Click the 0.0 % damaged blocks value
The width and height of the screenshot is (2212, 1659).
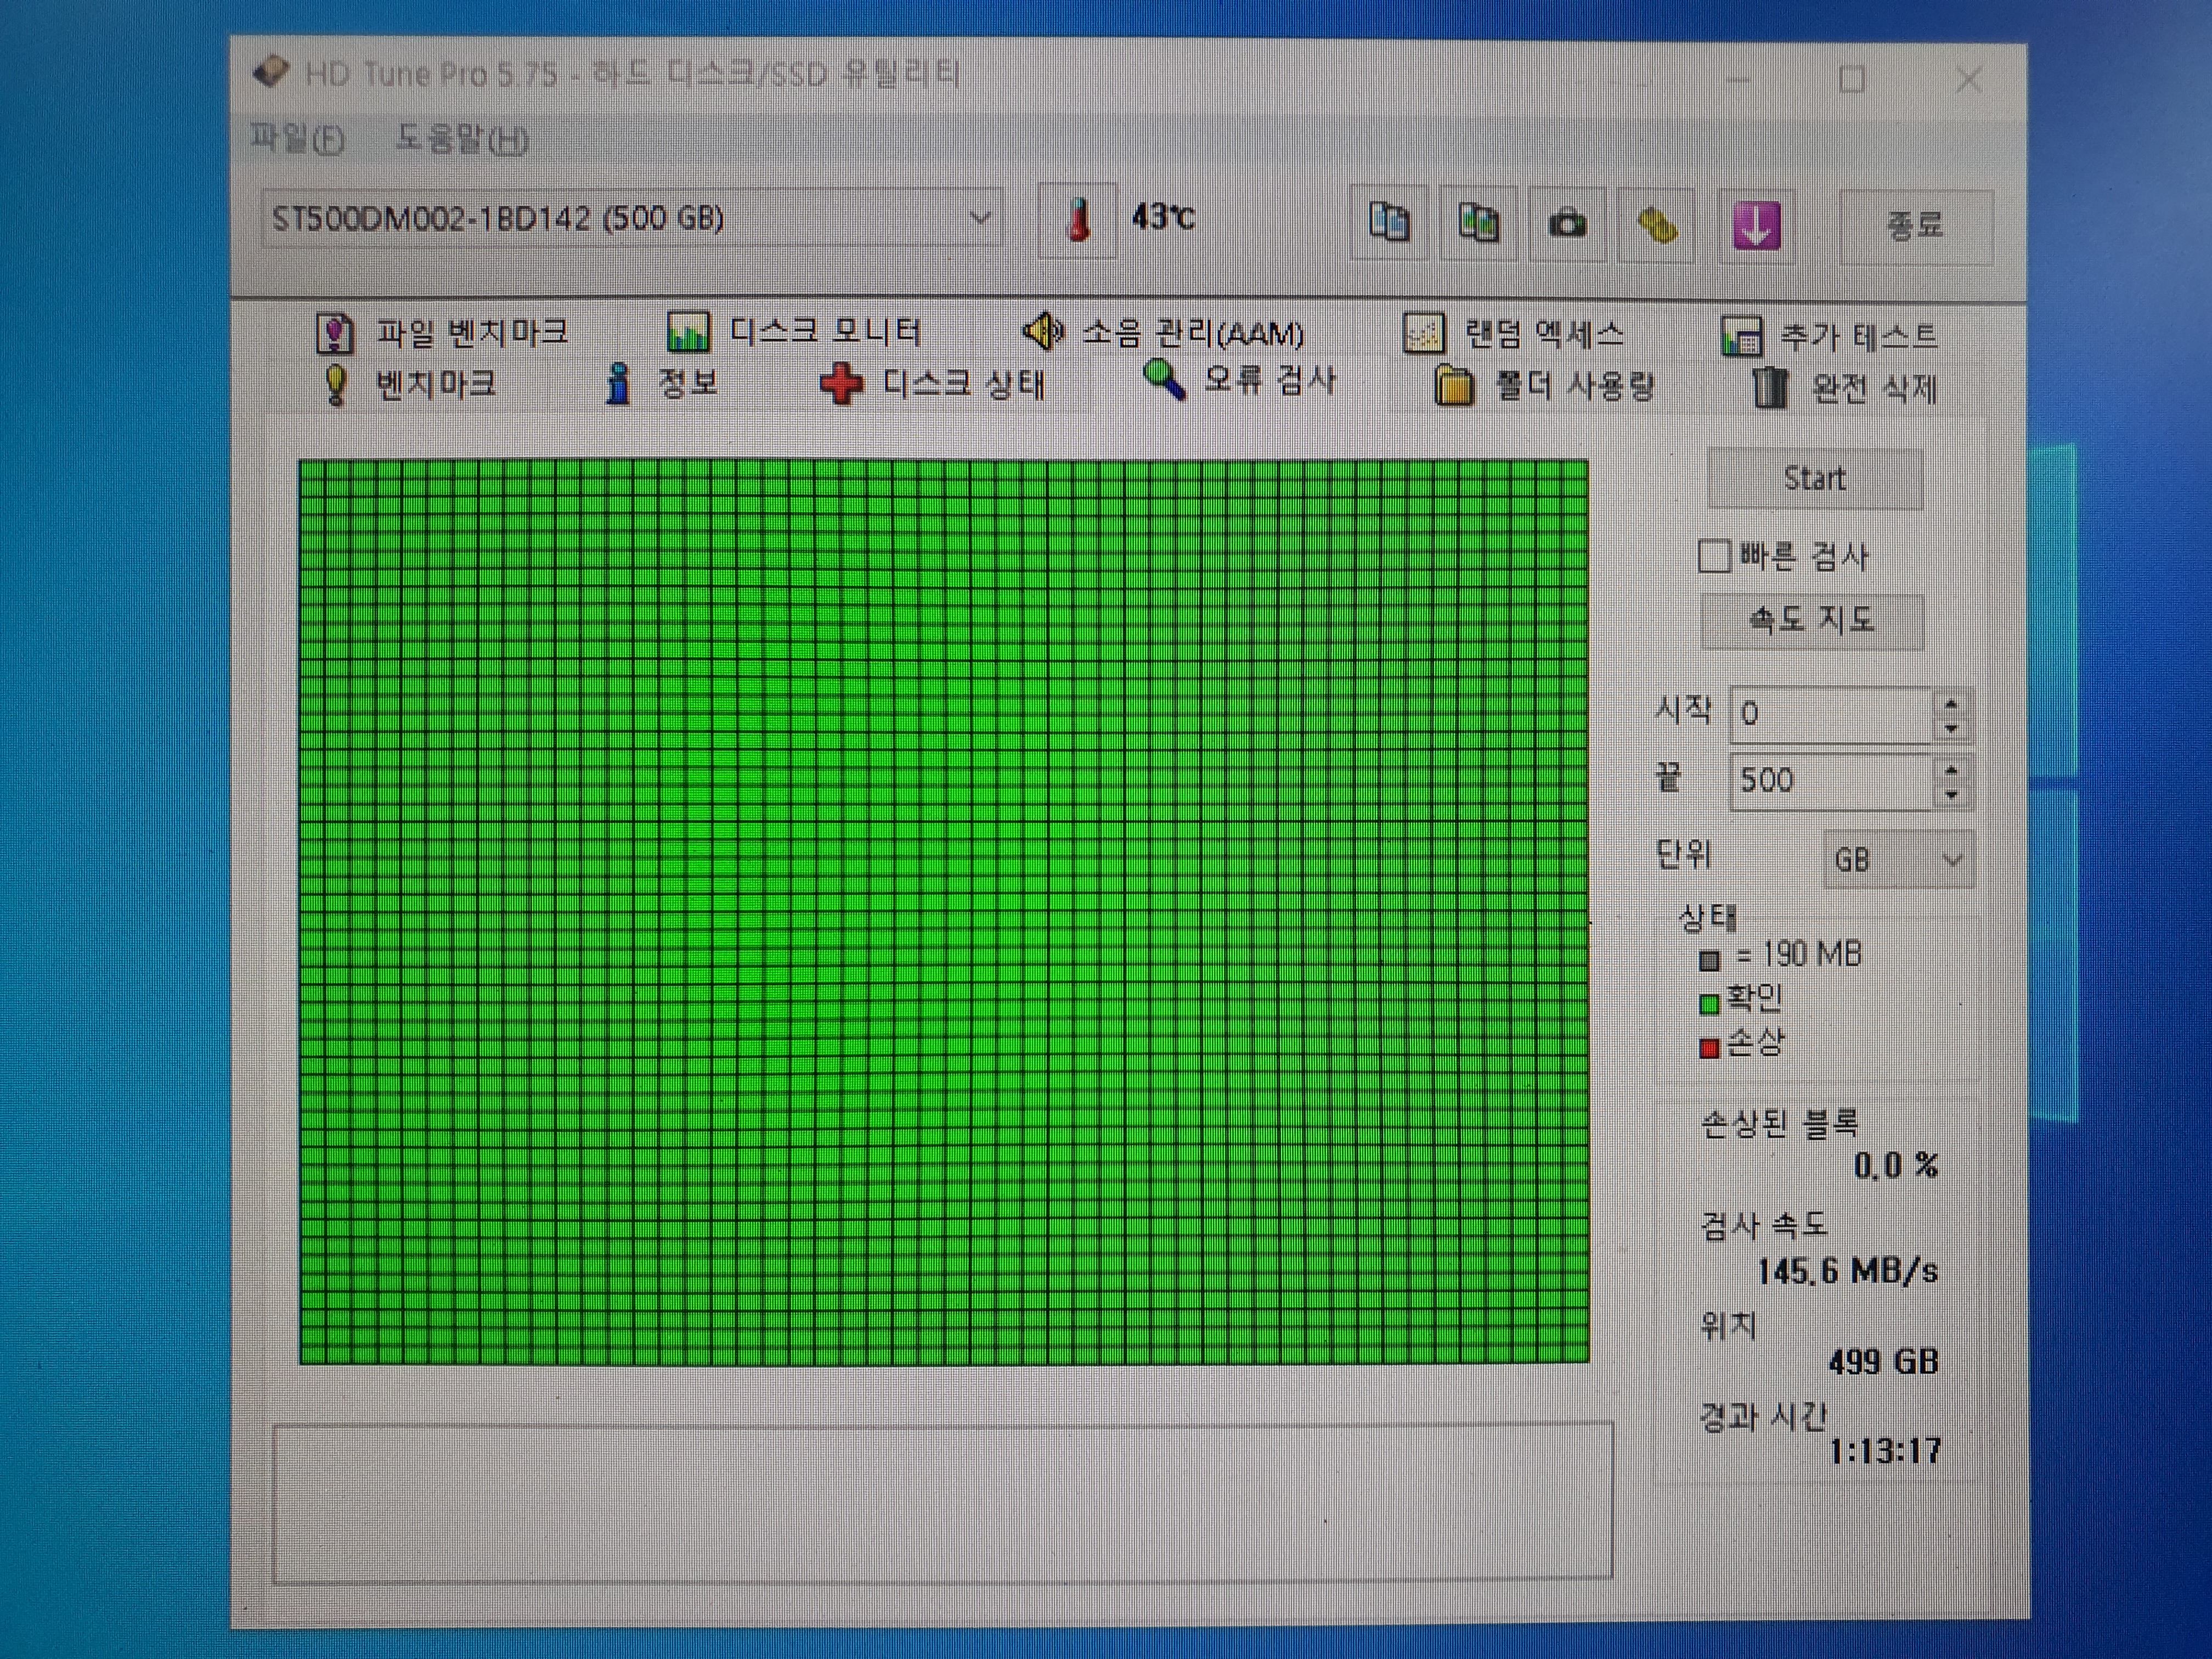coord(1896,1165)
